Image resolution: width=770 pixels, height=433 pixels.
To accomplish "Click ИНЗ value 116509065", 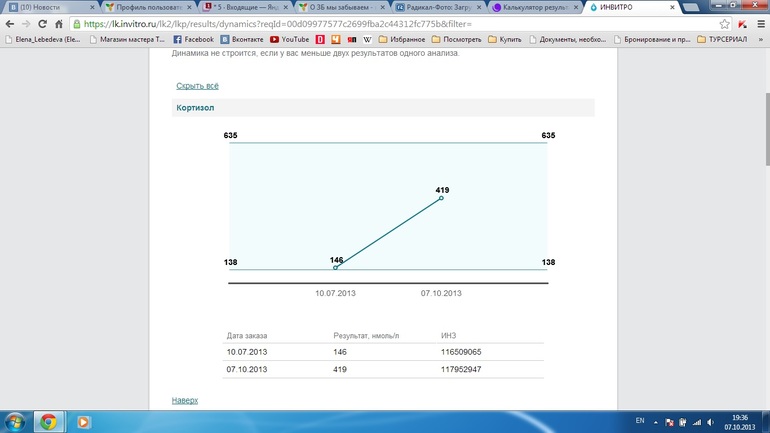I will click(461, 352).
